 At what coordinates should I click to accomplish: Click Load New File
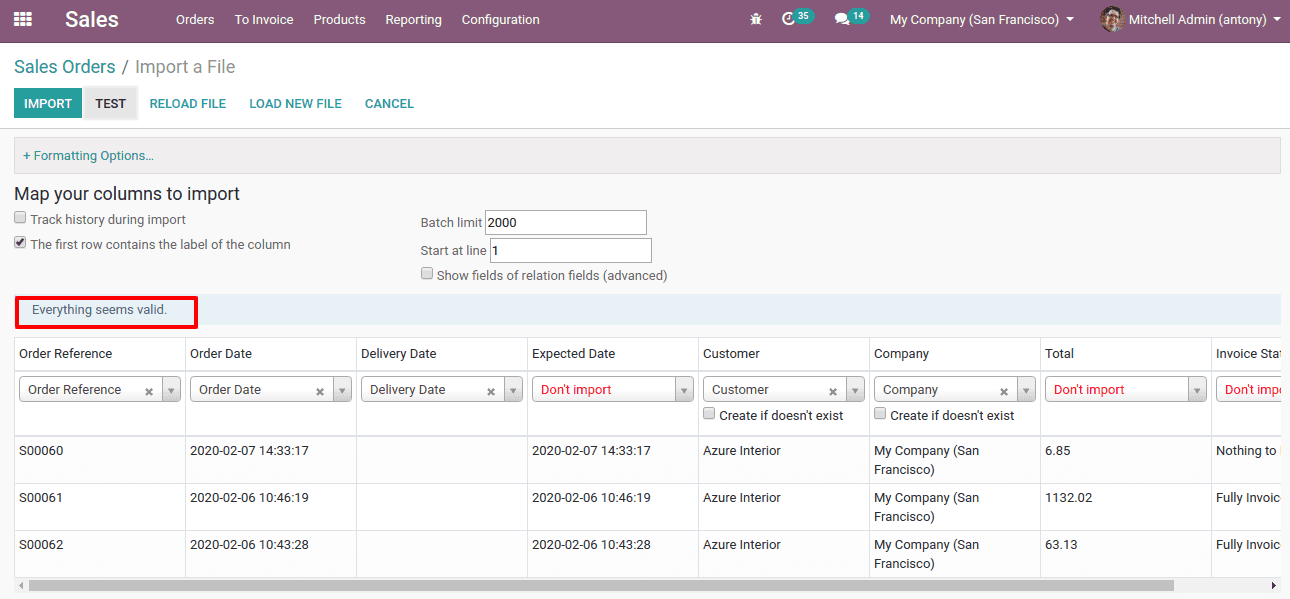[295, 103]
